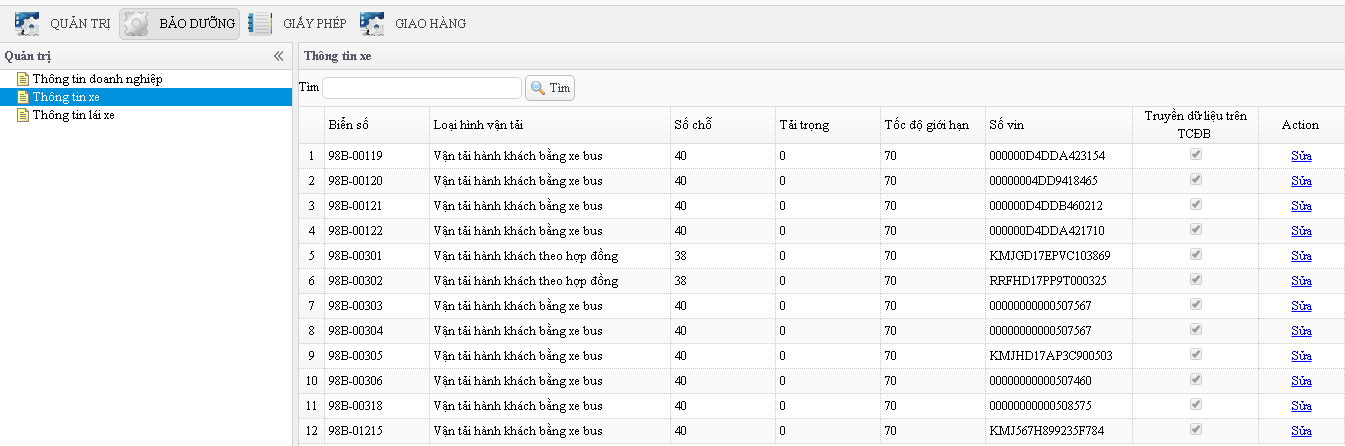Viewport: 1345px width, 446px height.
Task: Sort by the Biển số column header
Action: coord(348,125)
